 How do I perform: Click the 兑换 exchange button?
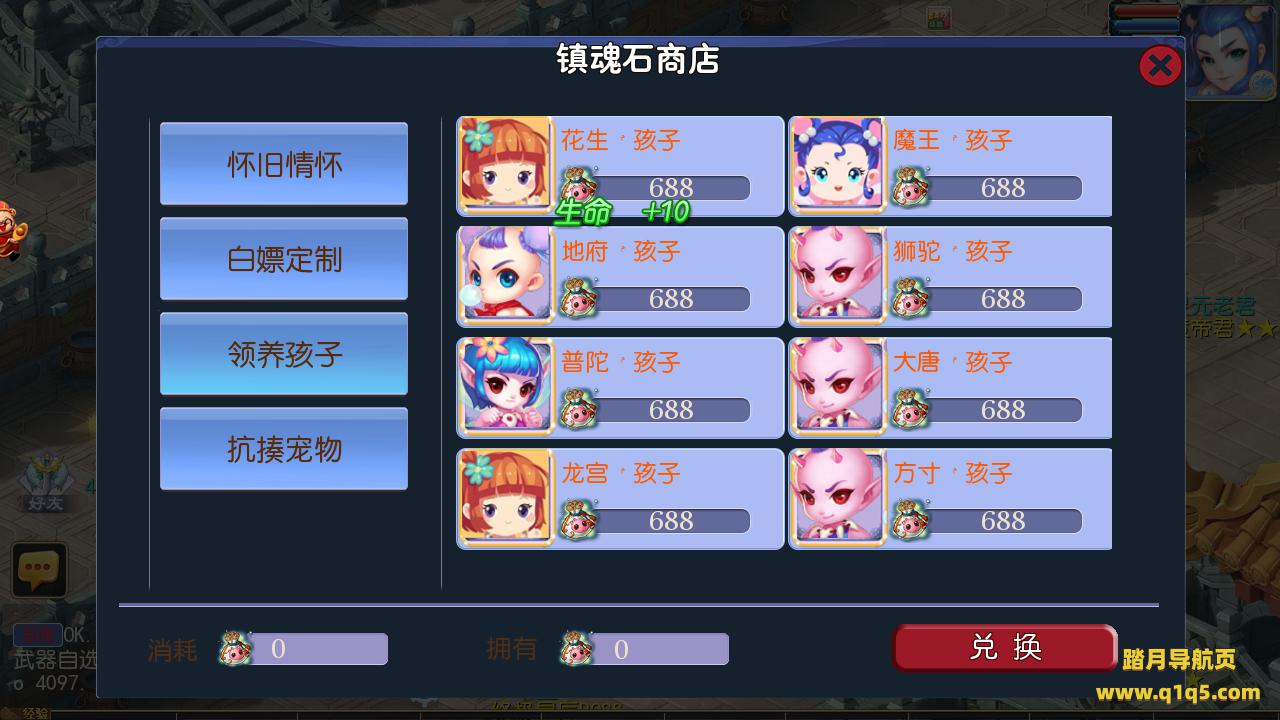(1005, 648)
